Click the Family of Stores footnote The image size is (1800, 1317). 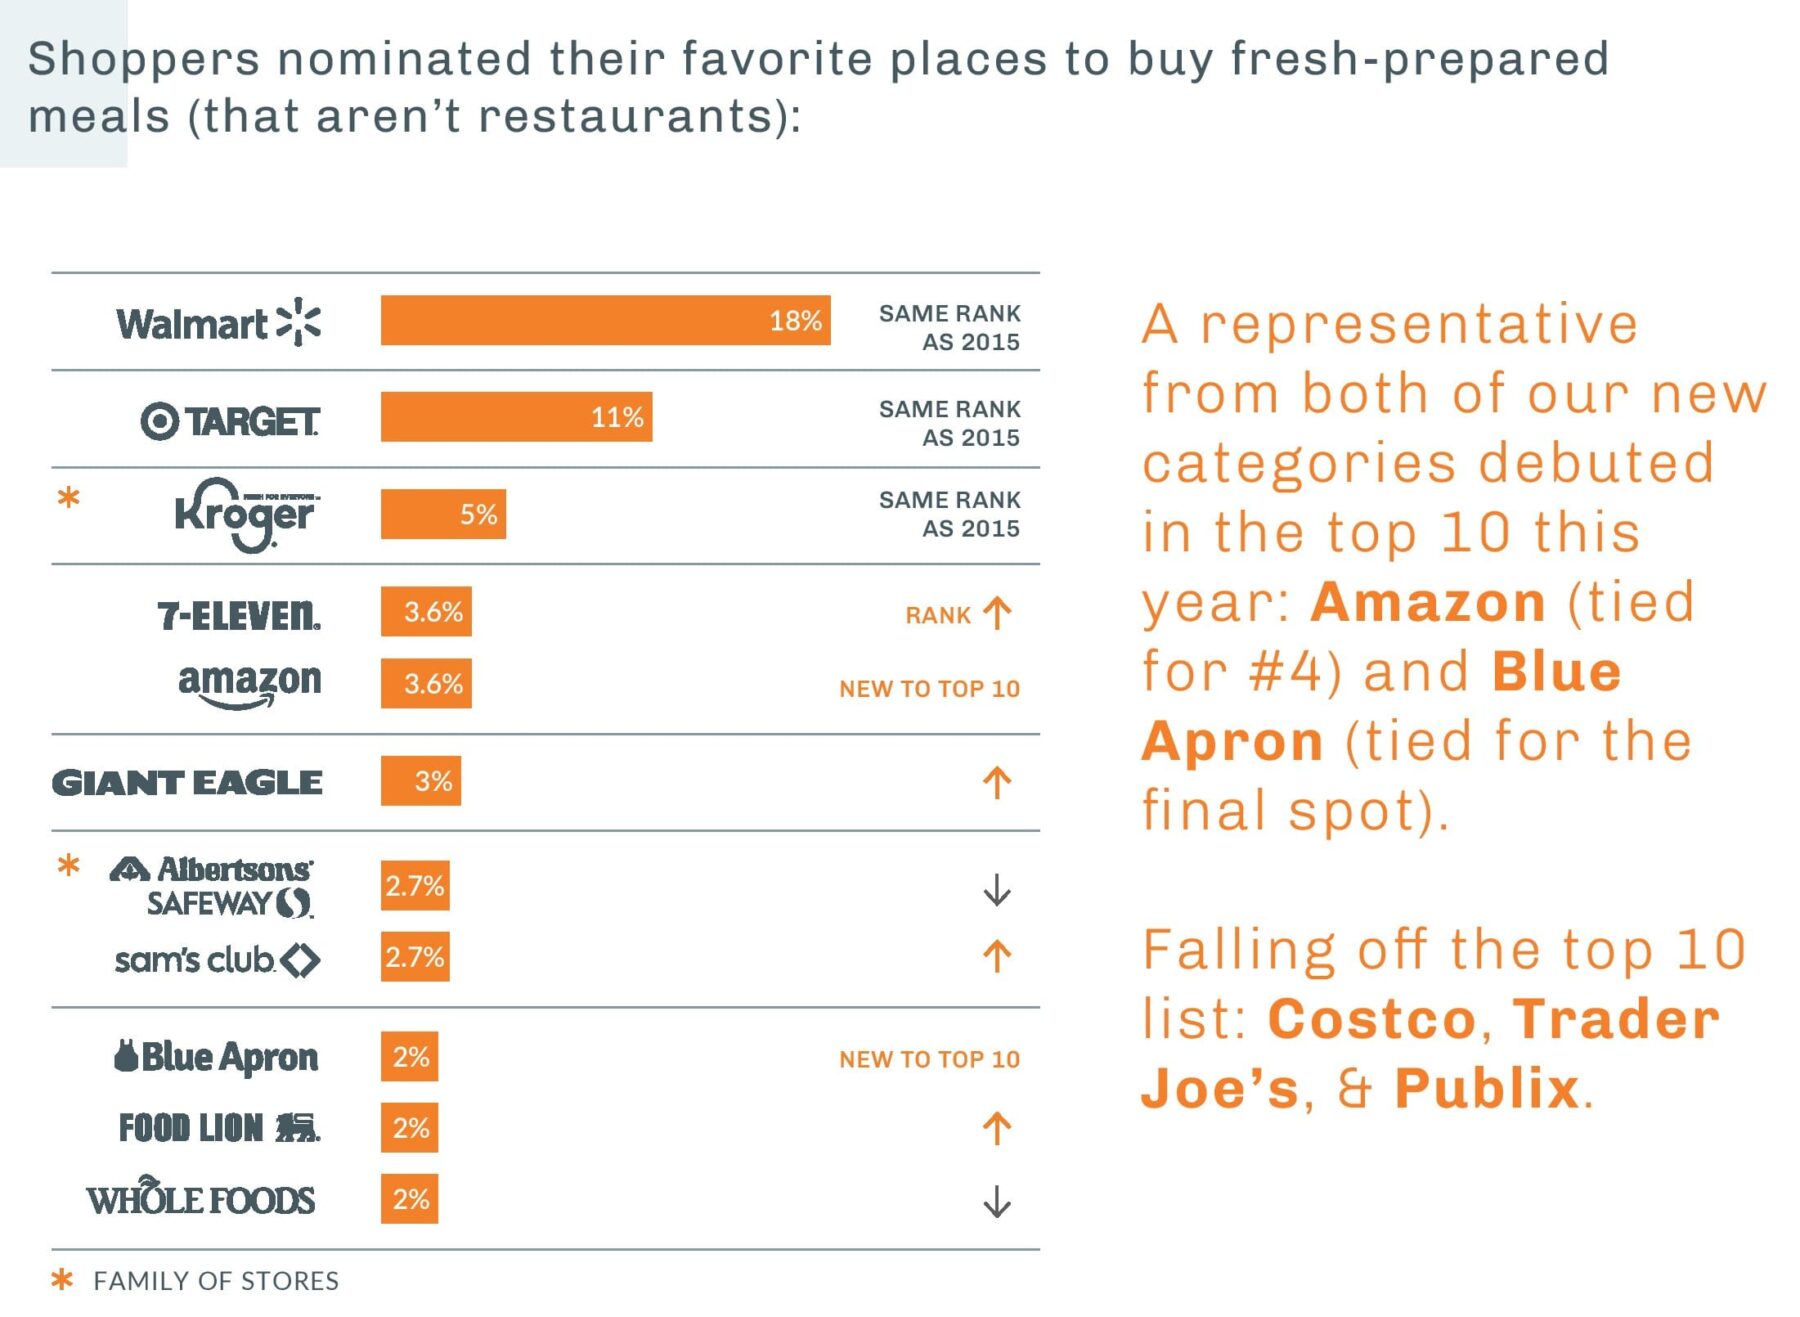[215, 1281]
